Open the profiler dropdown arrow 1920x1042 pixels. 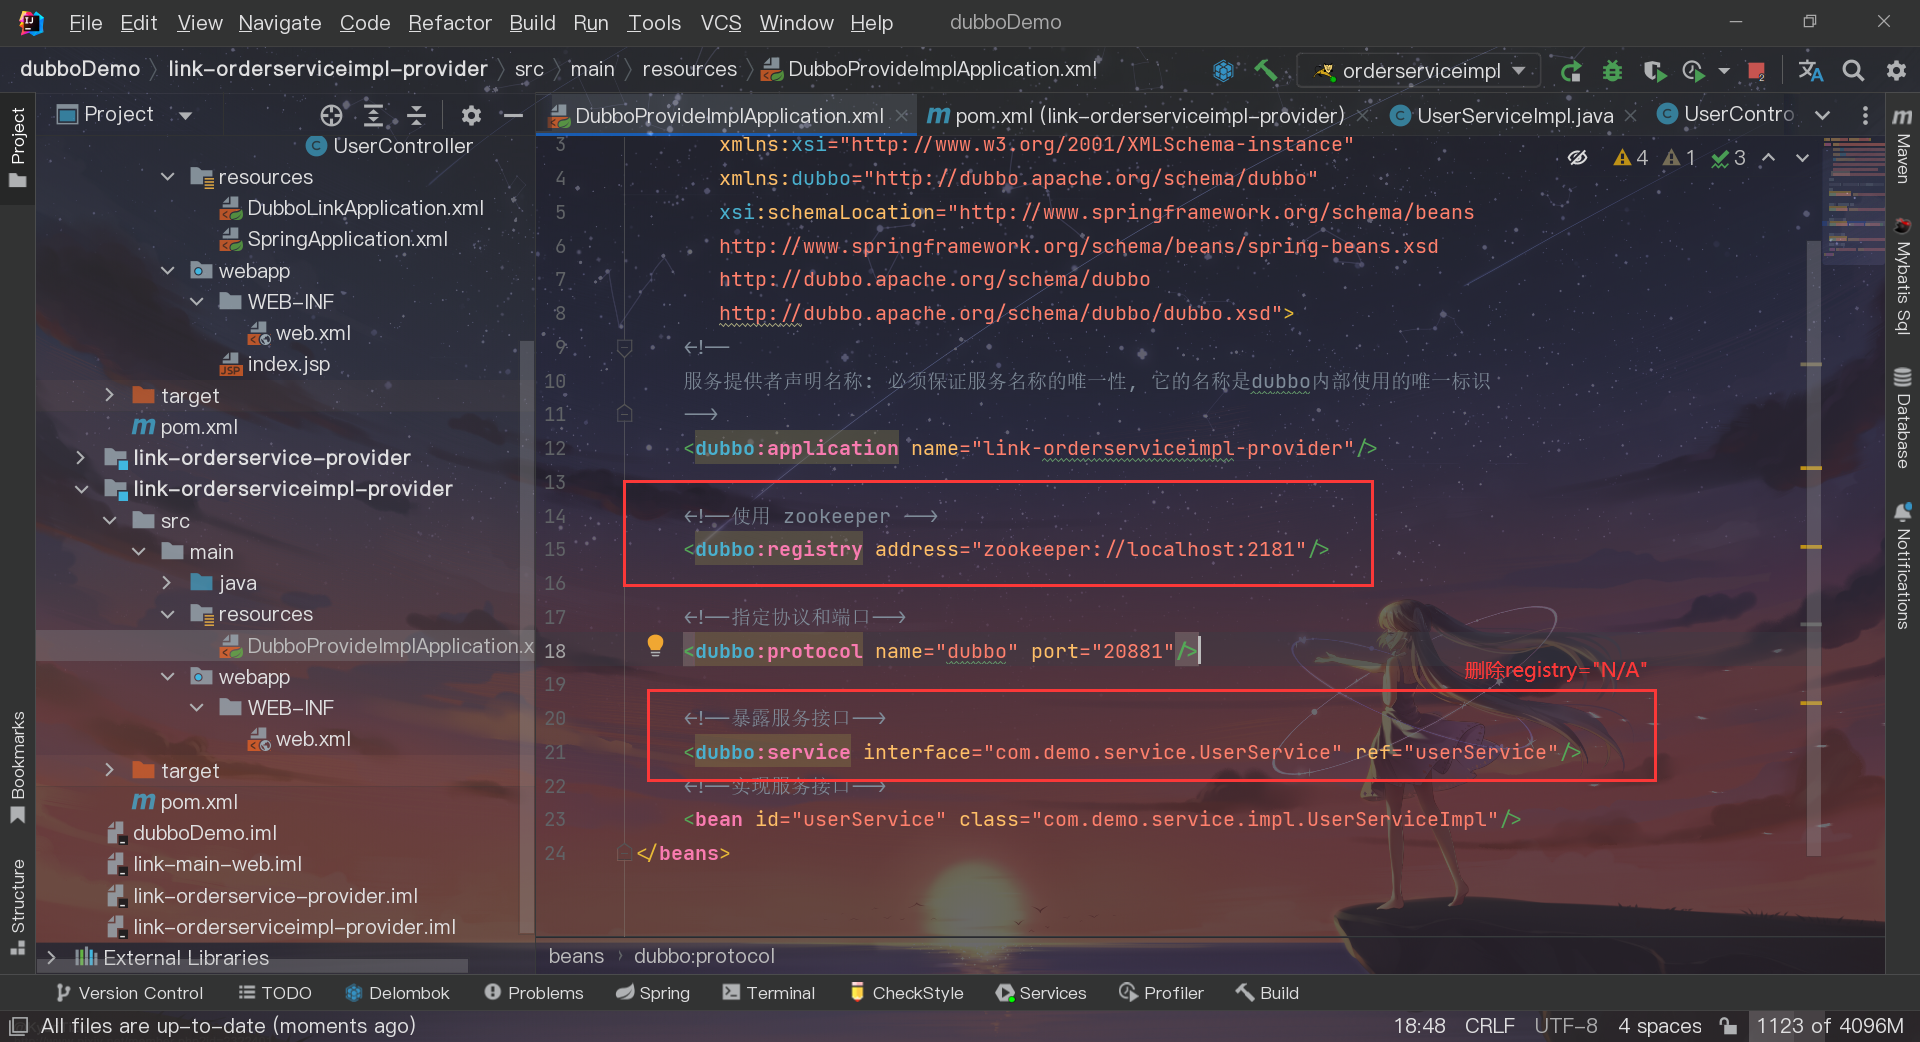click(1724, 71)
